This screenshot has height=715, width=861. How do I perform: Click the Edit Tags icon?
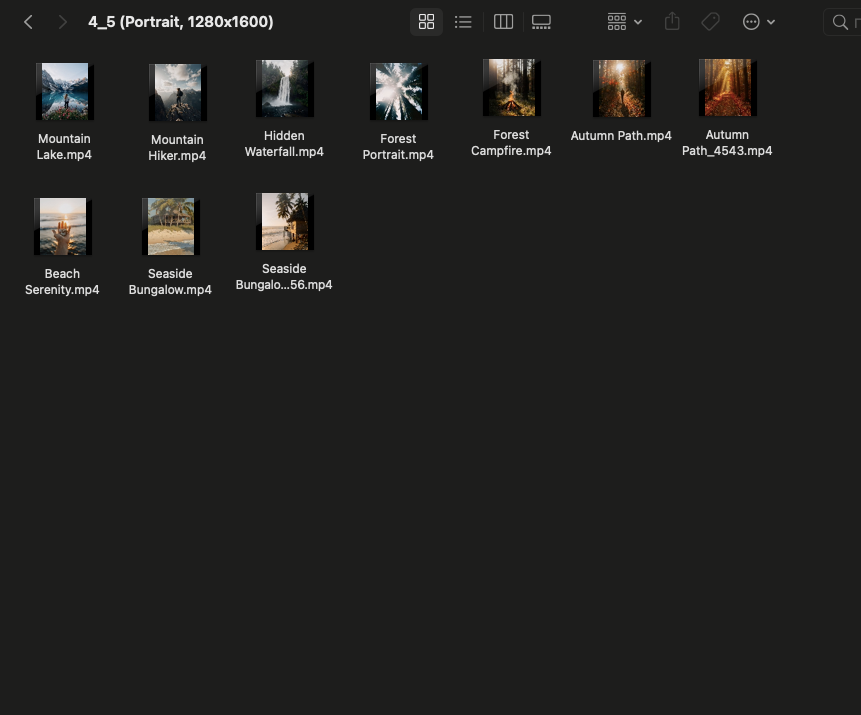click(710, 22)
